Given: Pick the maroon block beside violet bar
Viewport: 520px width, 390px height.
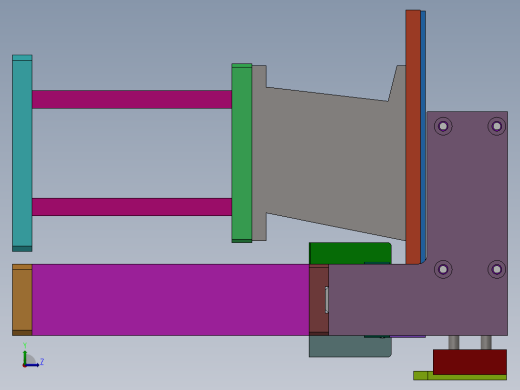Looking at the screenshot, I should tap(319, 300).
